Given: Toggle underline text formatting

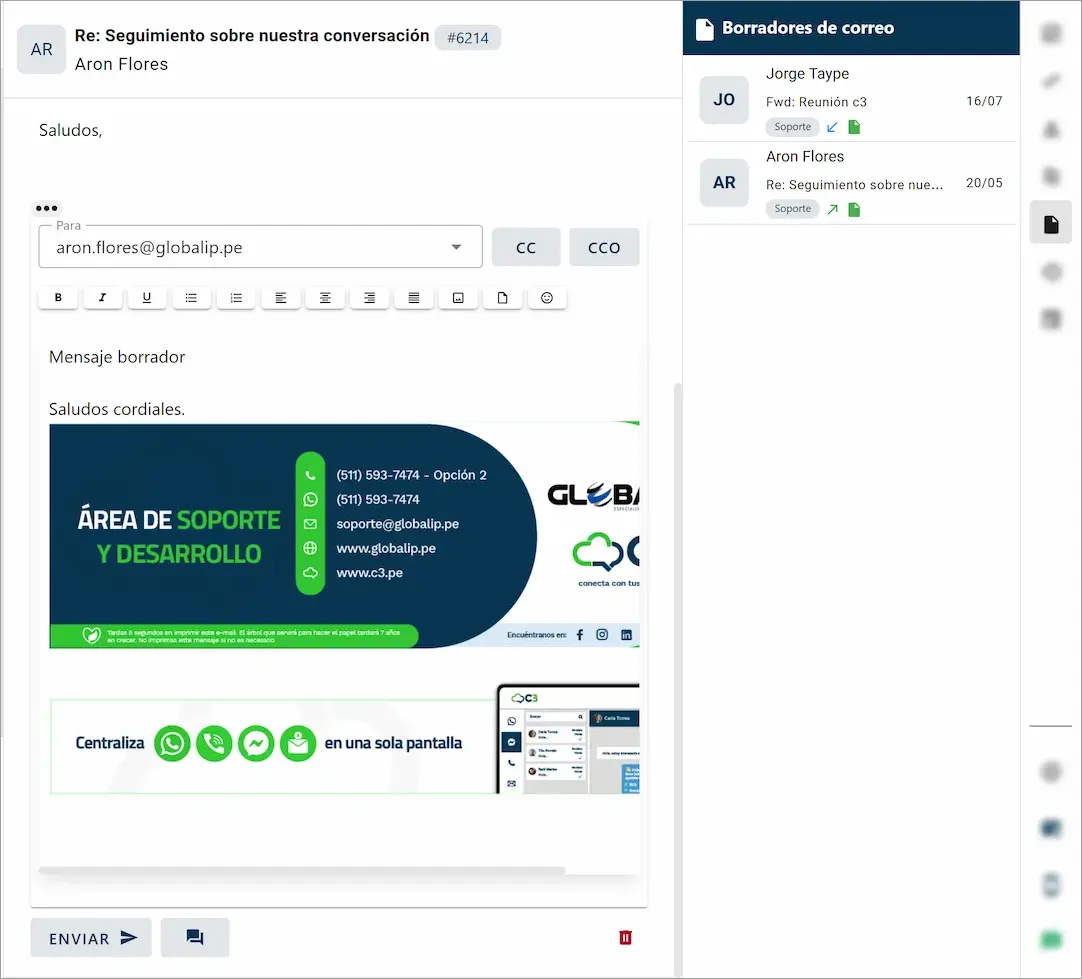Looking at the screenshot, I should click(147, 298).
